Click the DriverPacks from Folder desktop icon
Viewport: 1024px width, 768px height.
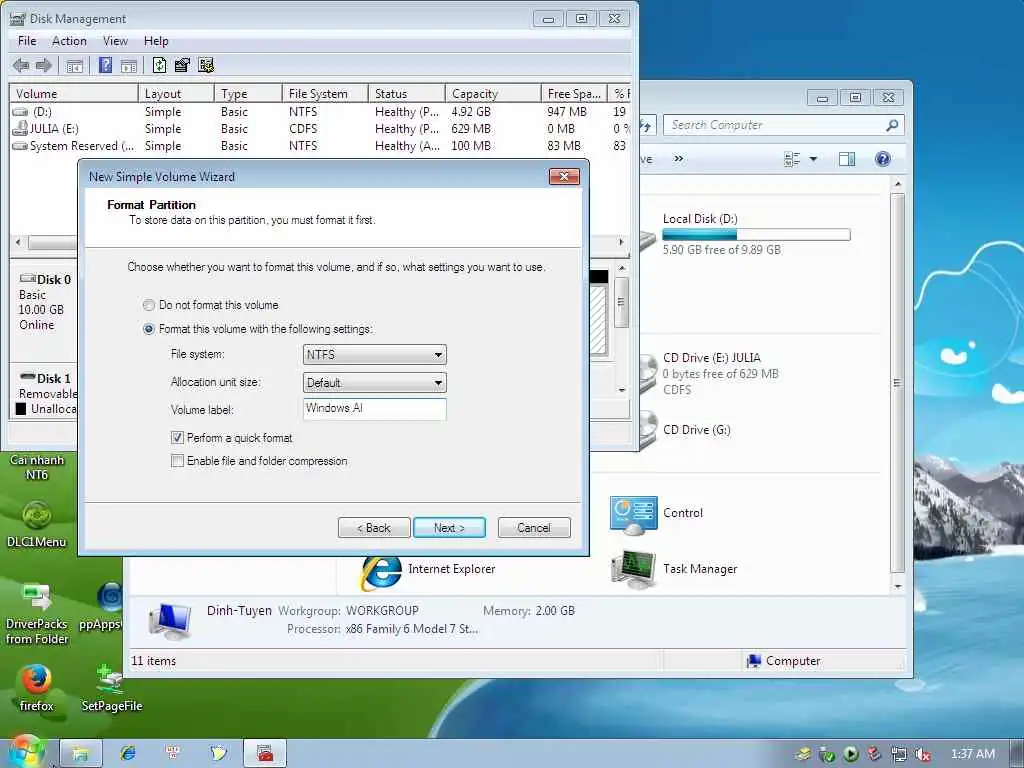pos(37,615)
